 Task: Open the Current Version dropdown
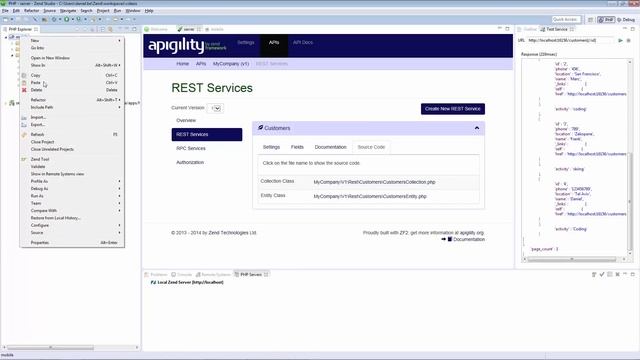tap(216, 108)
